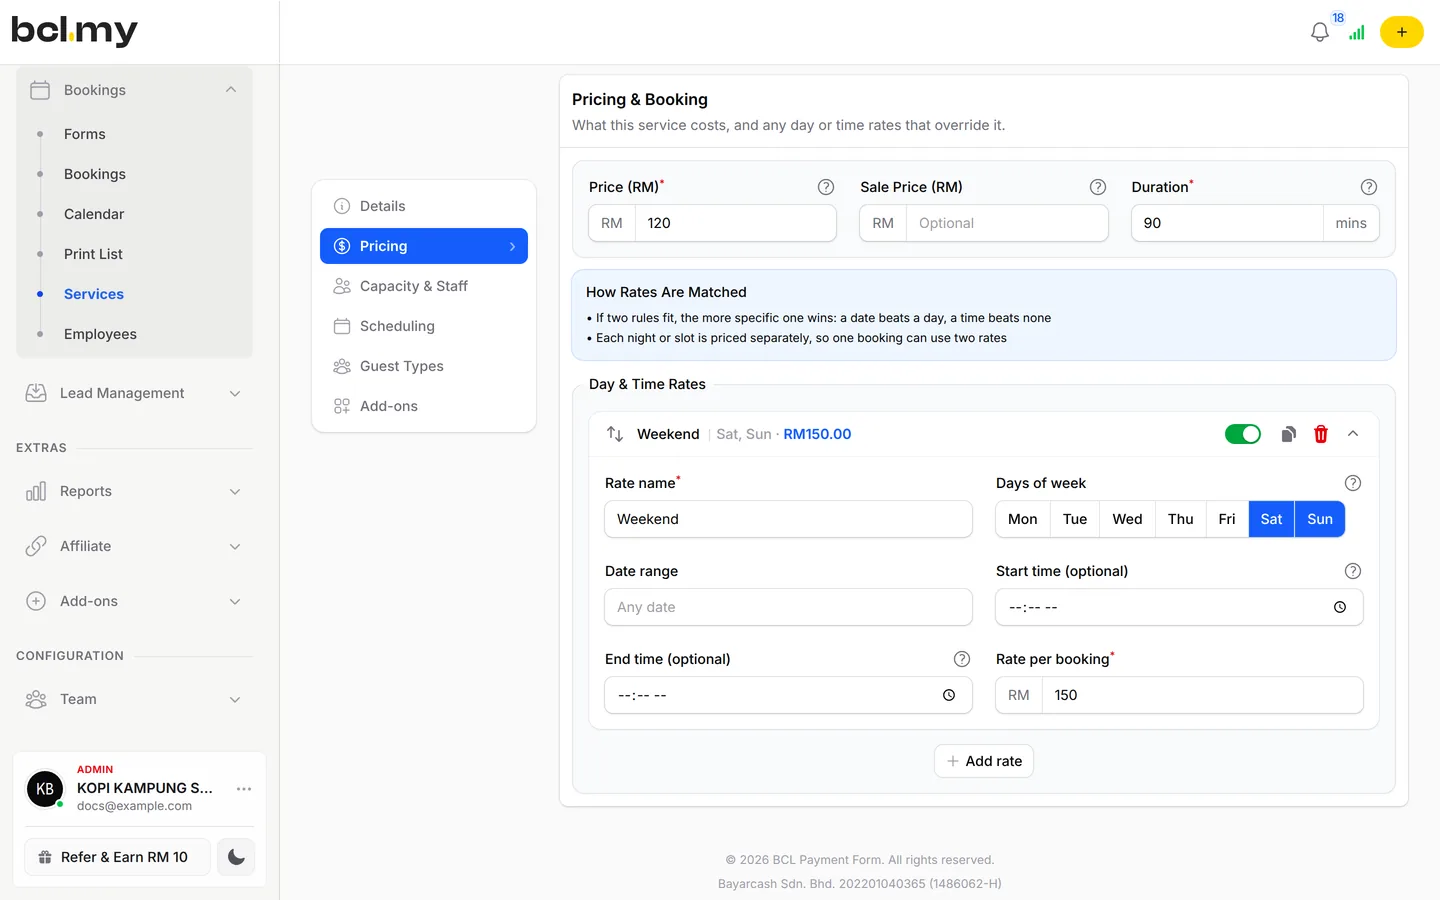Delete the Weekend rate

tap(1321, 434)
